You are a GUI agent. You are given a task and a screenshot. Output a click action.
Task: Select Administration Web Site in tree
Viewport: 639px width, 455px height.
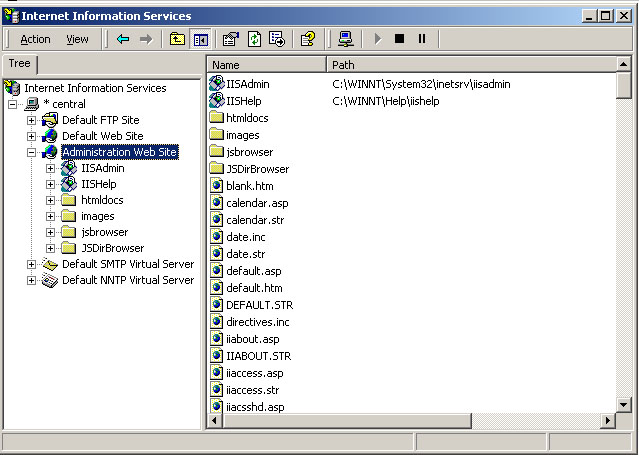click(x=120, y=152)
